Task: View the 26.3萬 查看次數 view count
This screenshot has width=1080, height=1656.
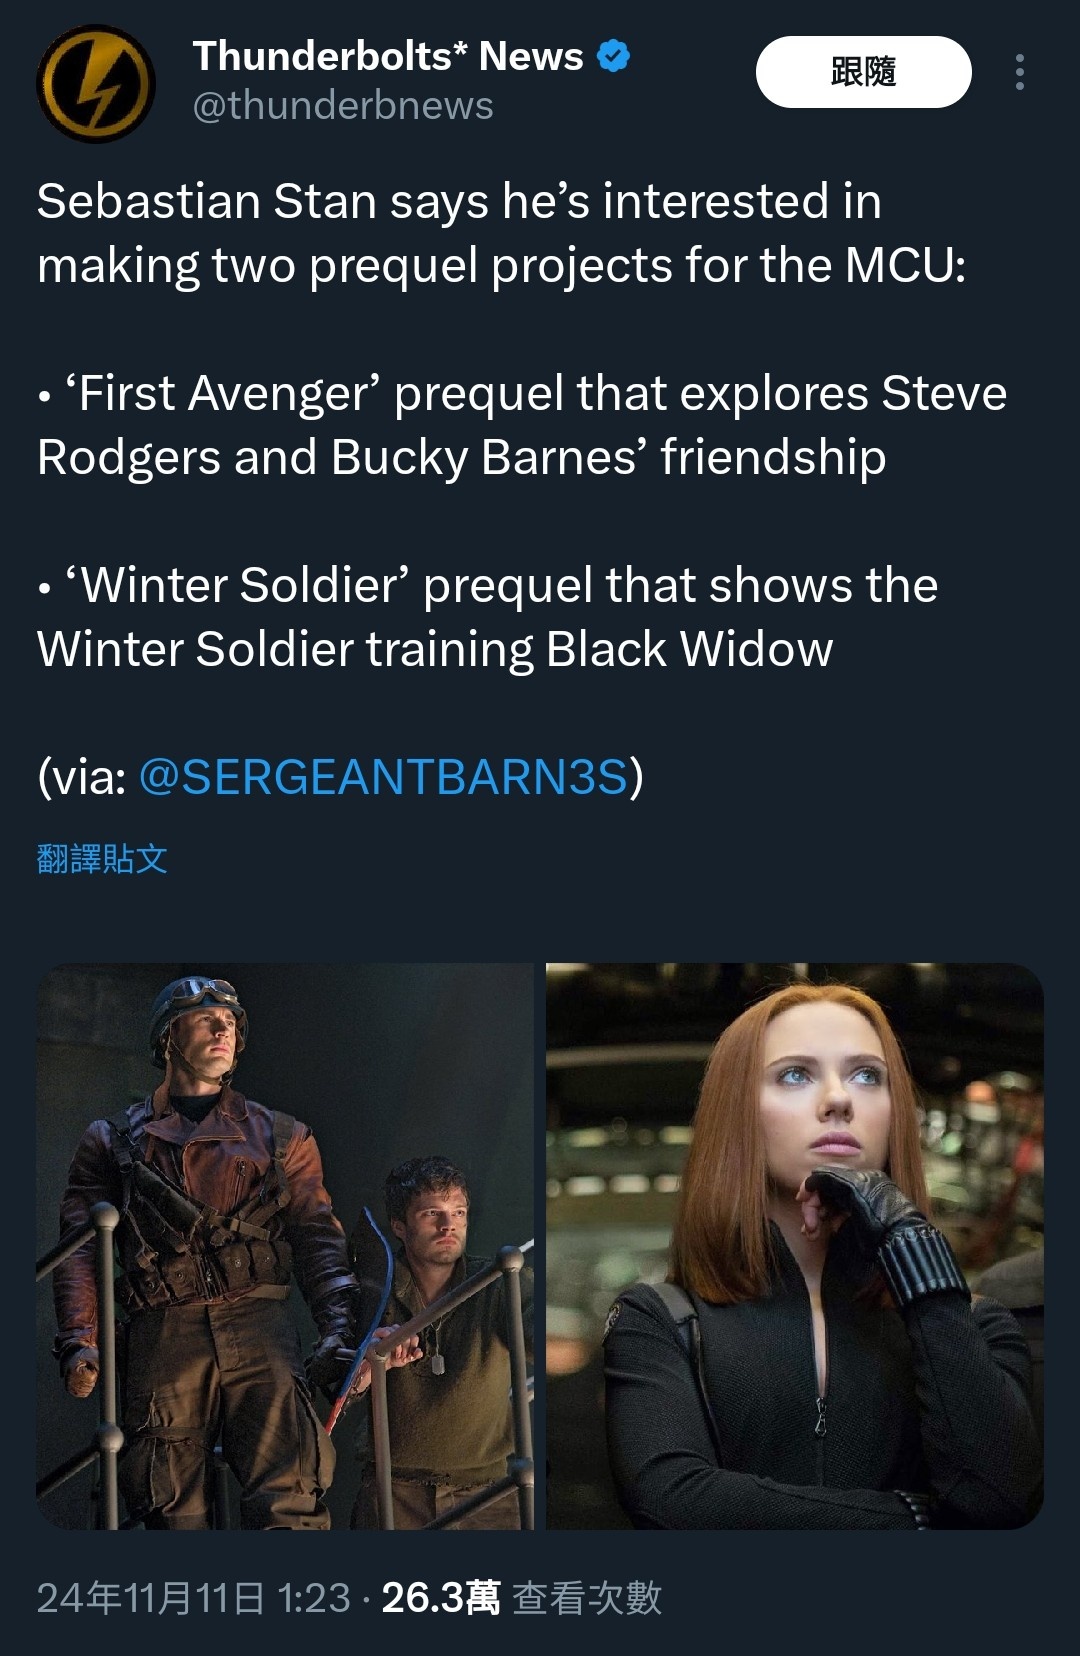Action: [x=521, y=1598]
